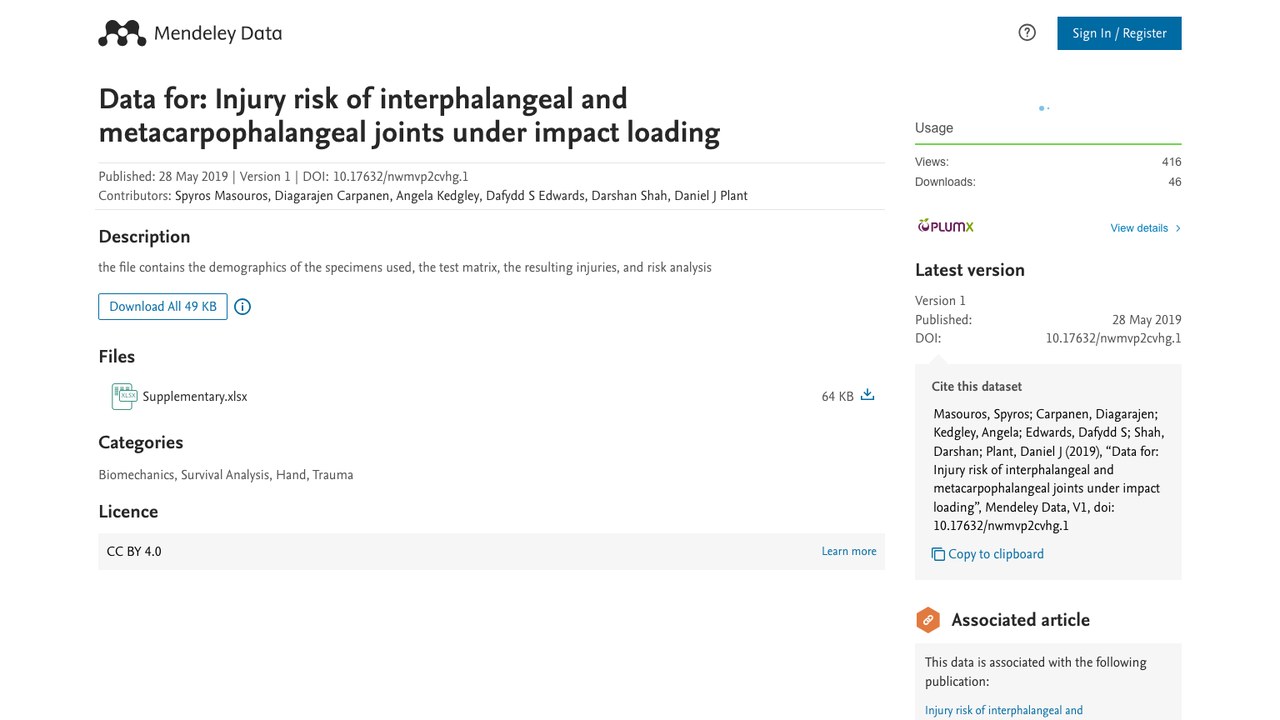1280x720 pixels.
Task: Click the copy clipboard icon
Action: click(x=938, y=554)
